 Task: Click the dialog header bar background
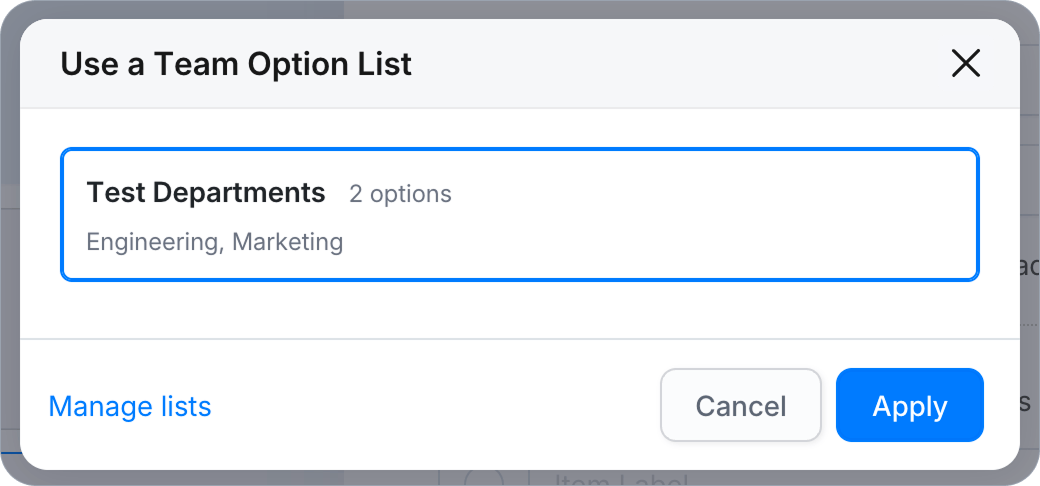[x=663, y=64]
